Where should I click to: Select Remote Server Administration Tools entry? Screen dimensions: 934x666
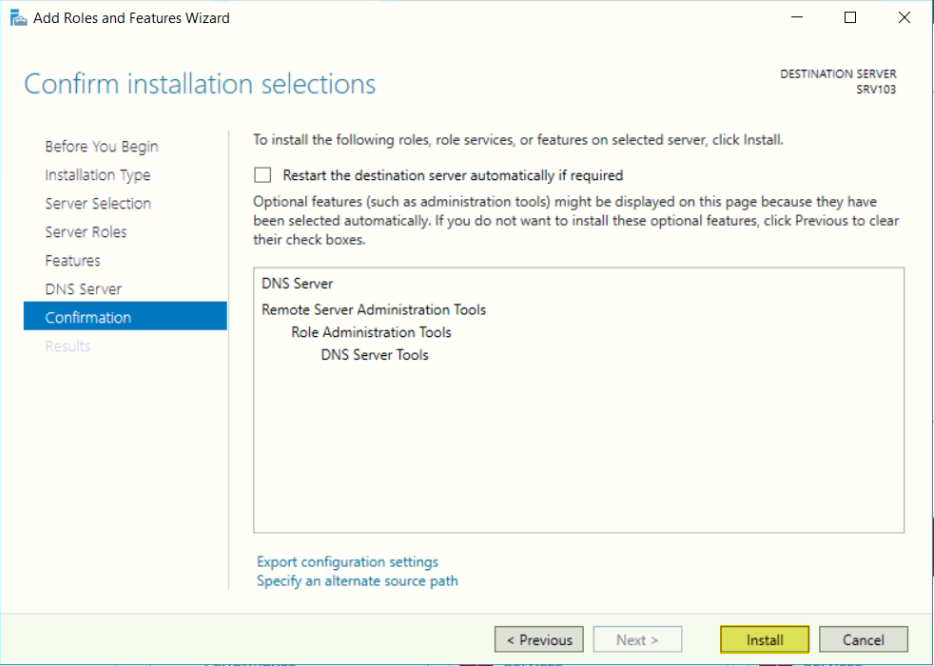[373, 310]
